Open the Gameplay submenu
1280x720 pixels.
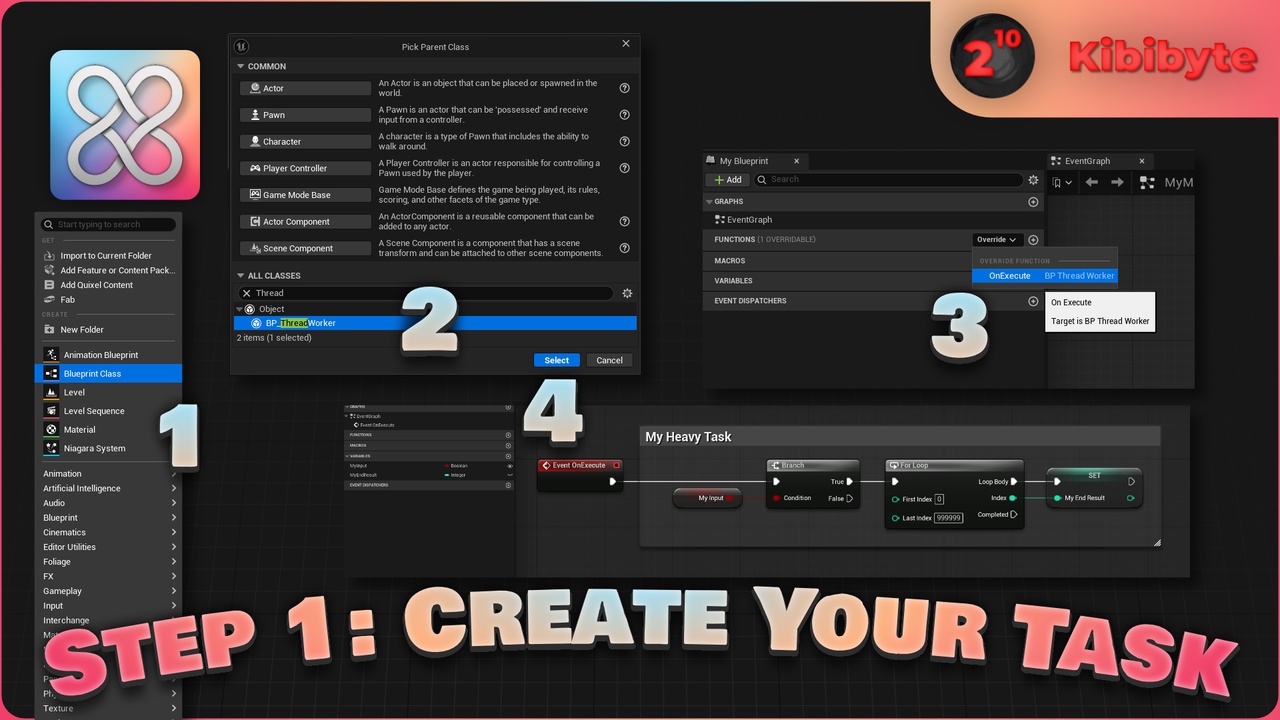pos(108,591)
